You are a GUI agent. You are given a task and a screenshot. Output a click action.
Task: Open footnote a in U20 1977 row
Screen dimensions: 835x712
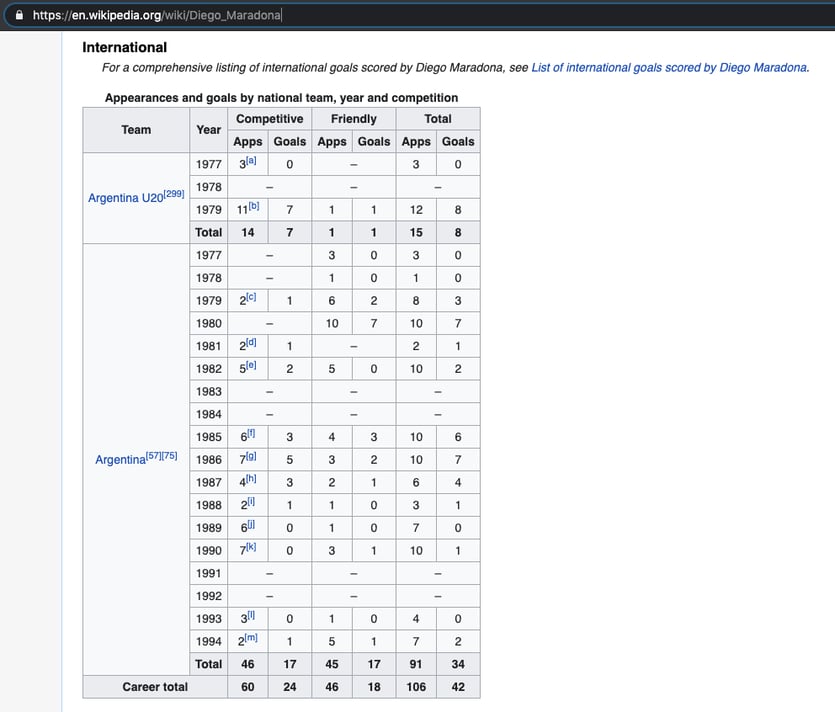point(251,161)
